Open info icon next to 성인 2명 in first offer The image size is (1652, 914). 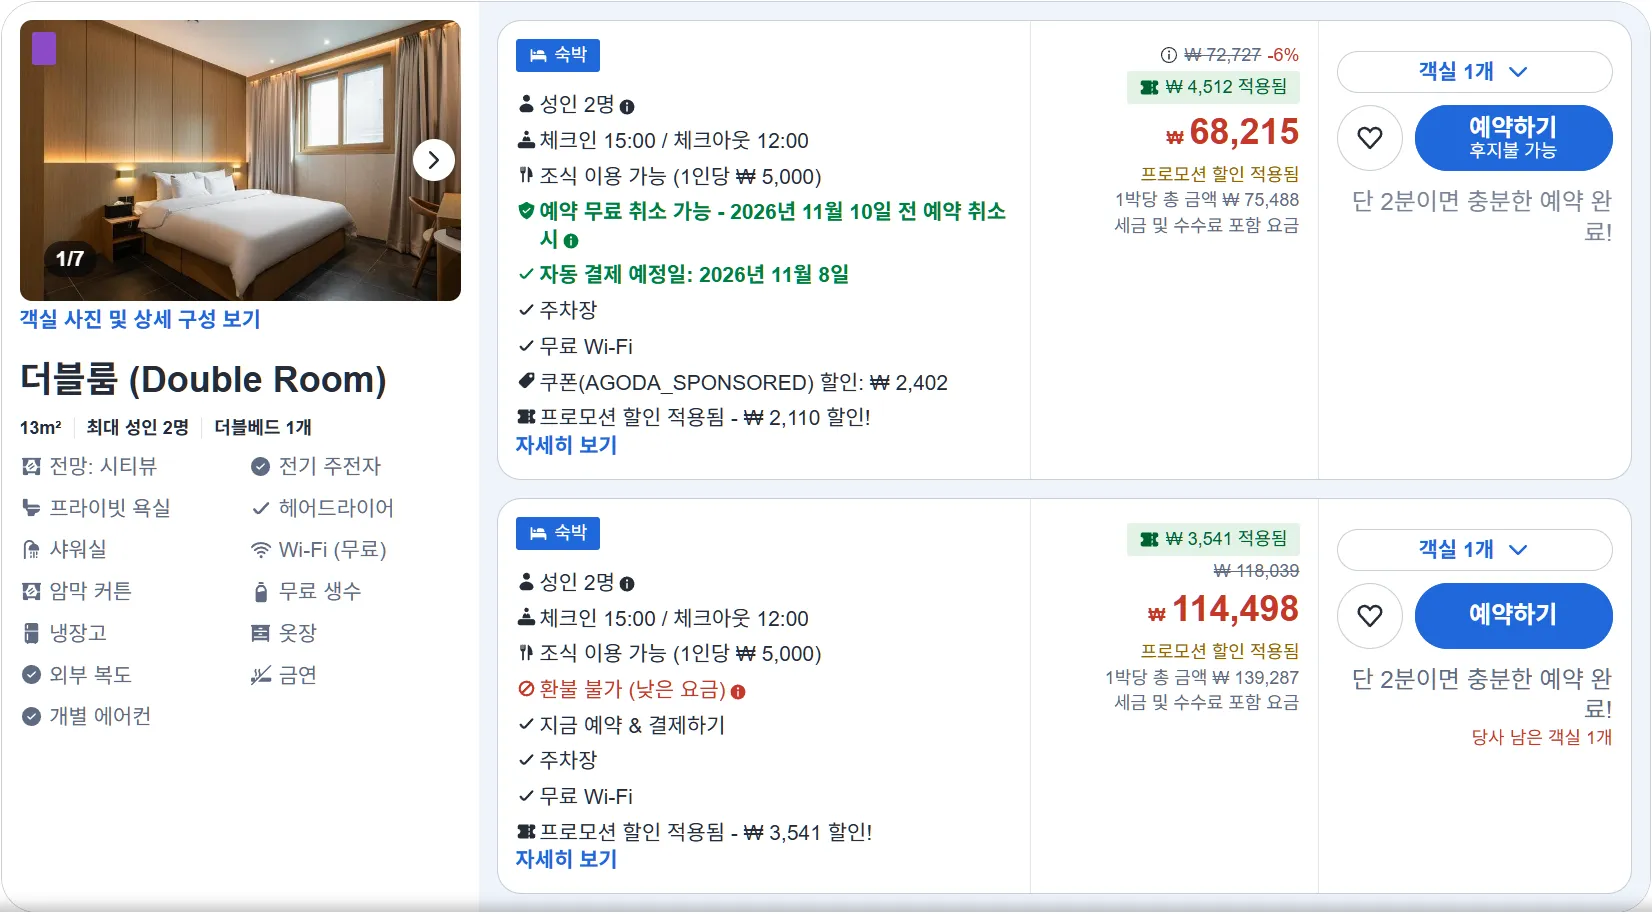click(627, 107)
